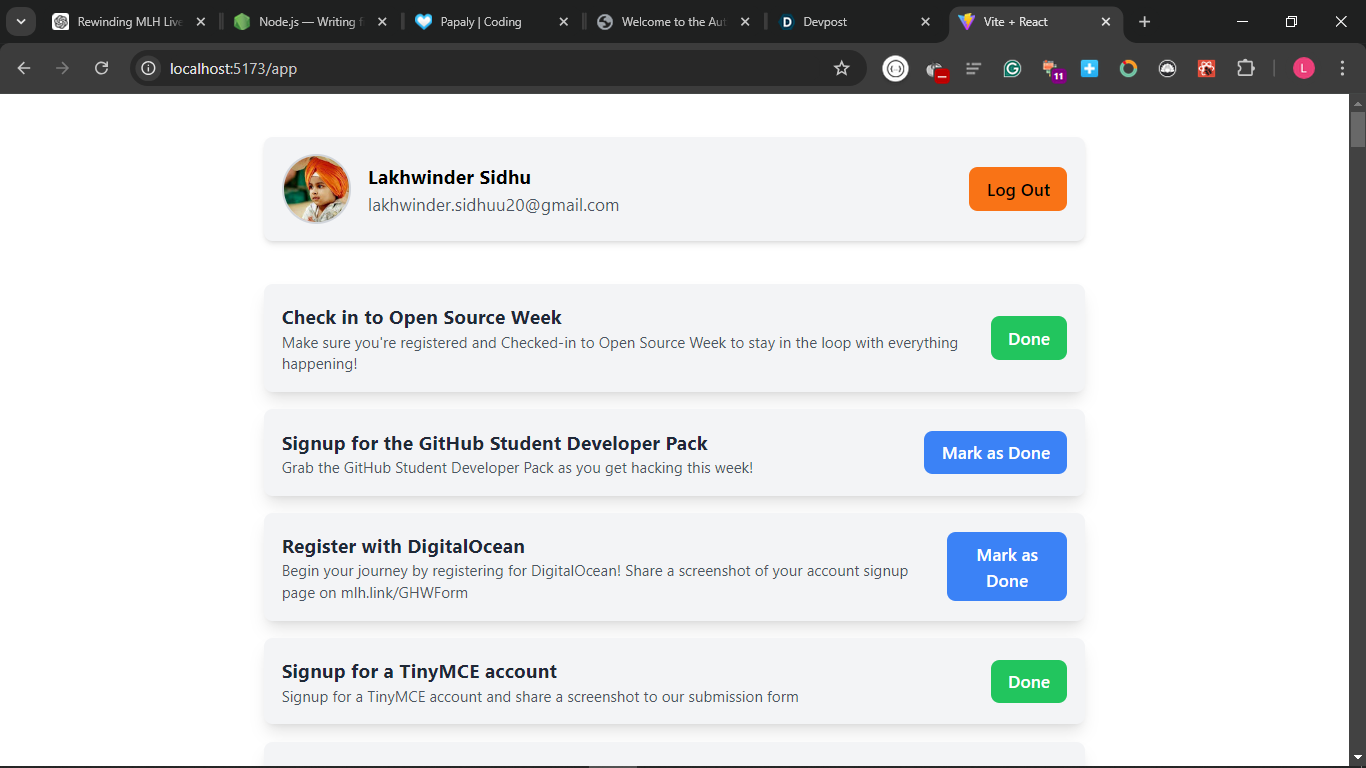This screenshot has width=1366, height=768.
Task: Click the multicolor ring extension icon
Action: point(1128,68)
